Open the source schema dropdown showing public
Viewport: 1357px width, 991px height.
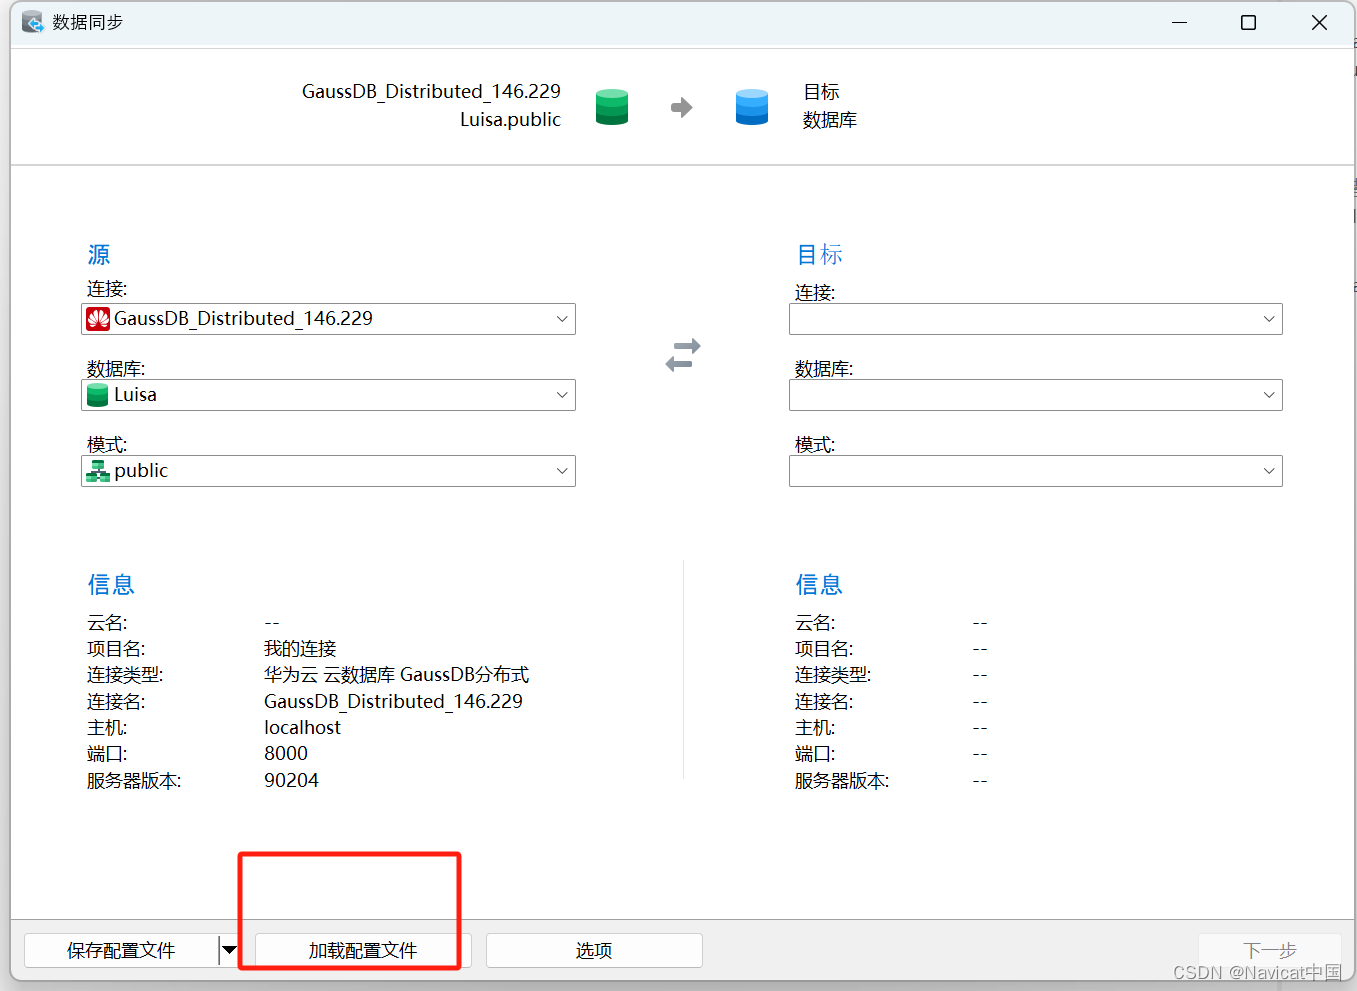click(328, 471)
